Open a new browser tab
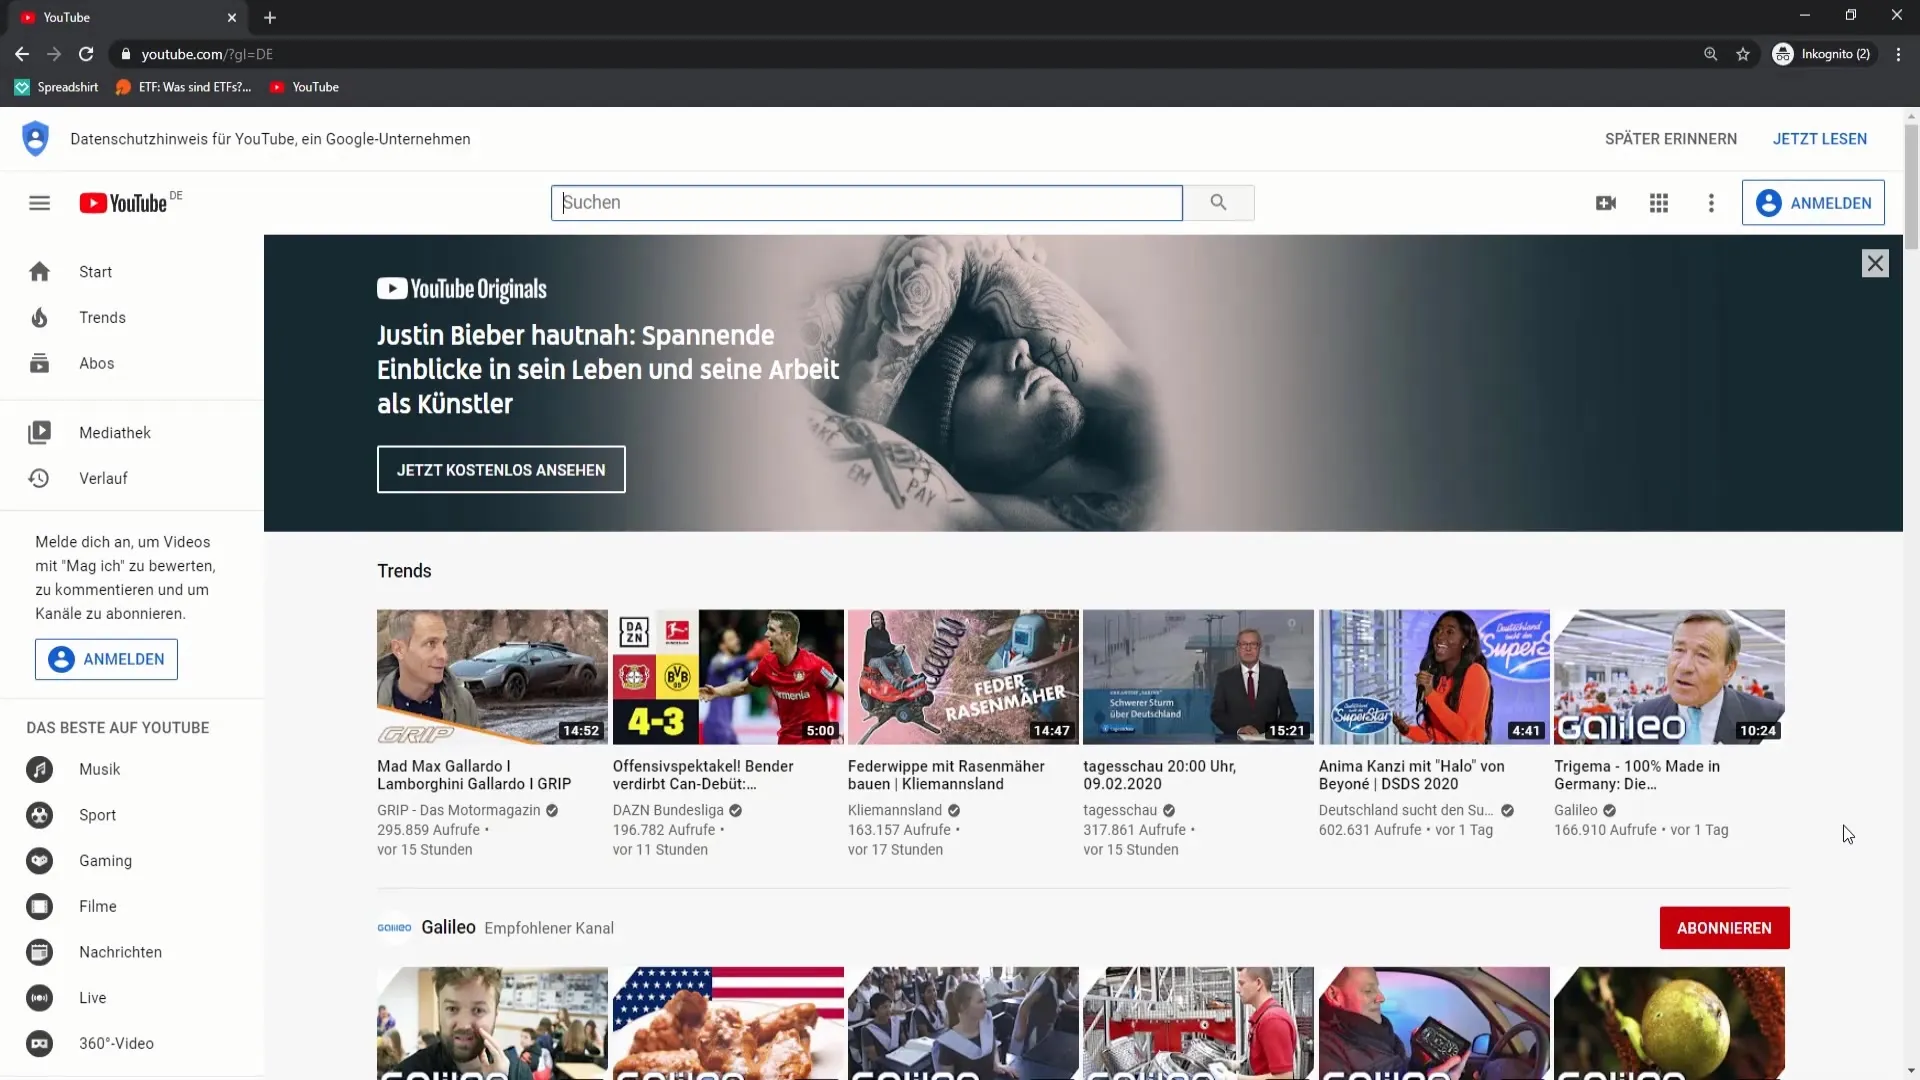 pos(270,17)
